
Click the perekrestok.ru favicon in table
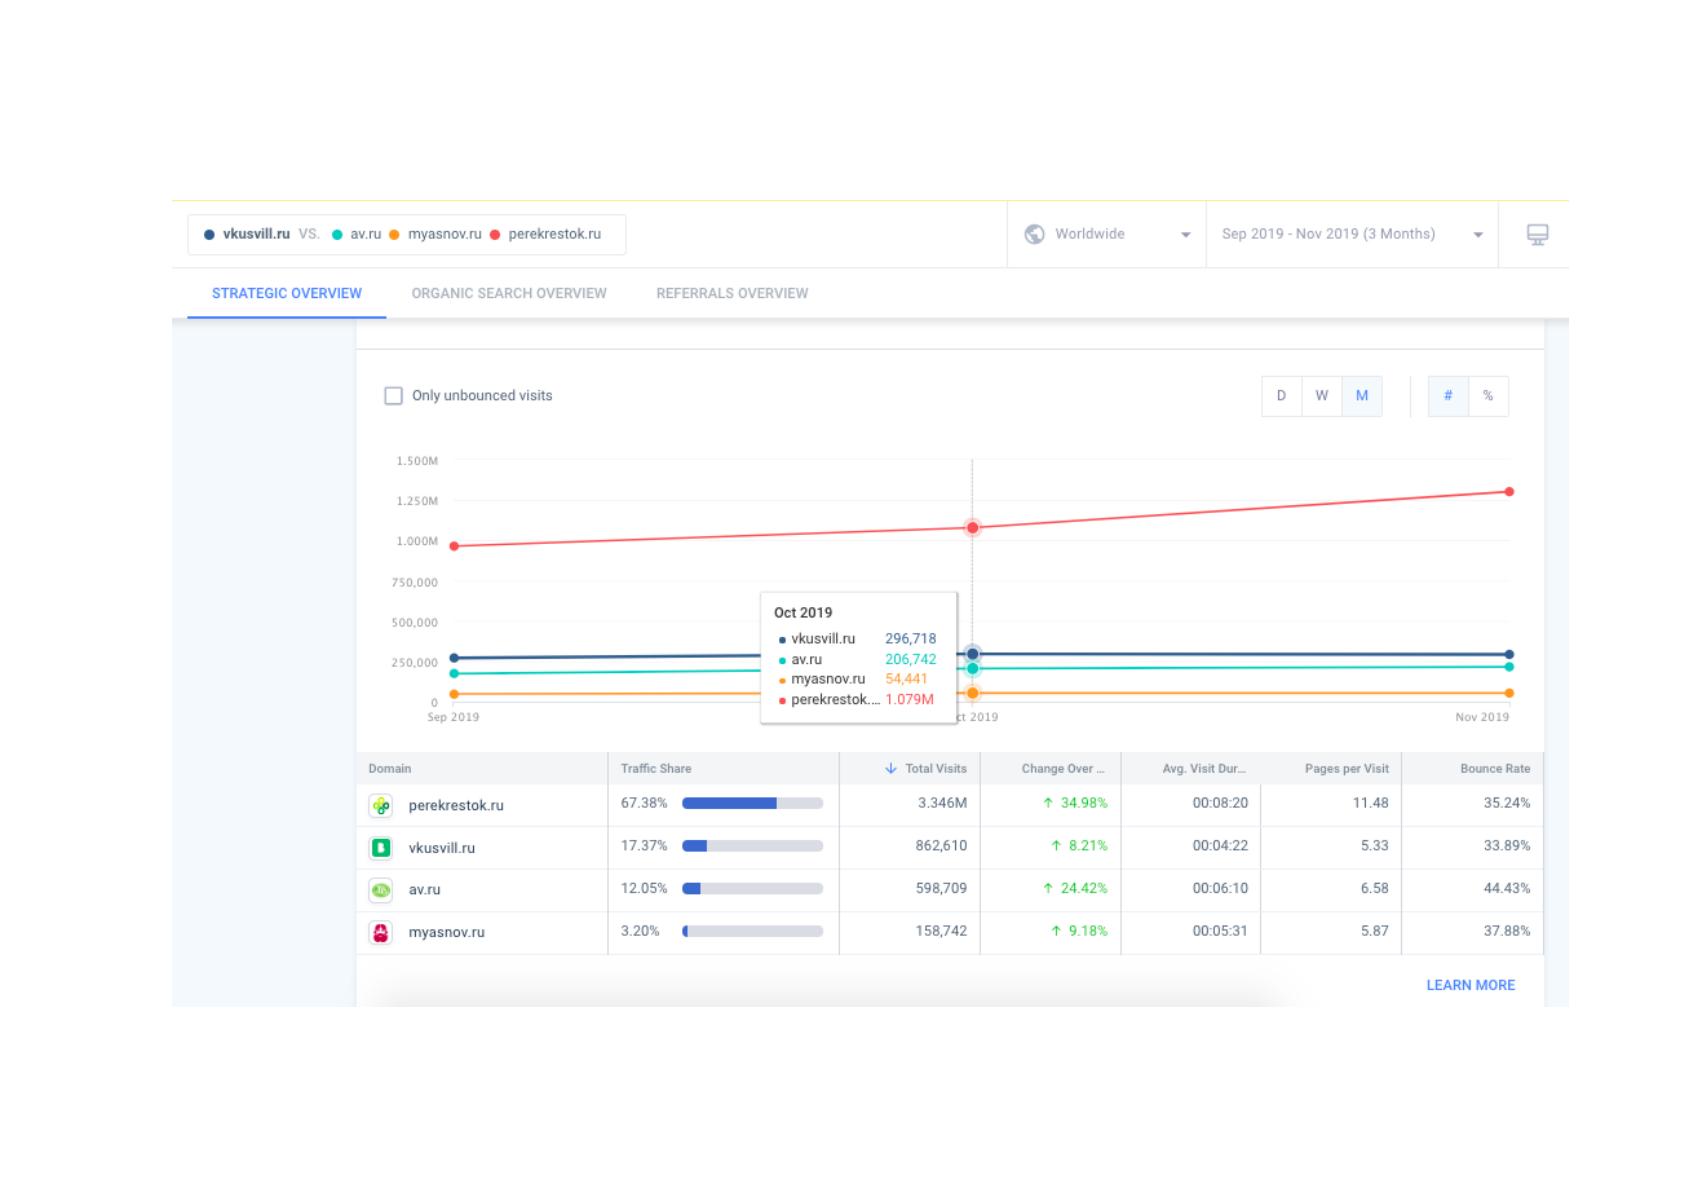(x=381, y=805)
